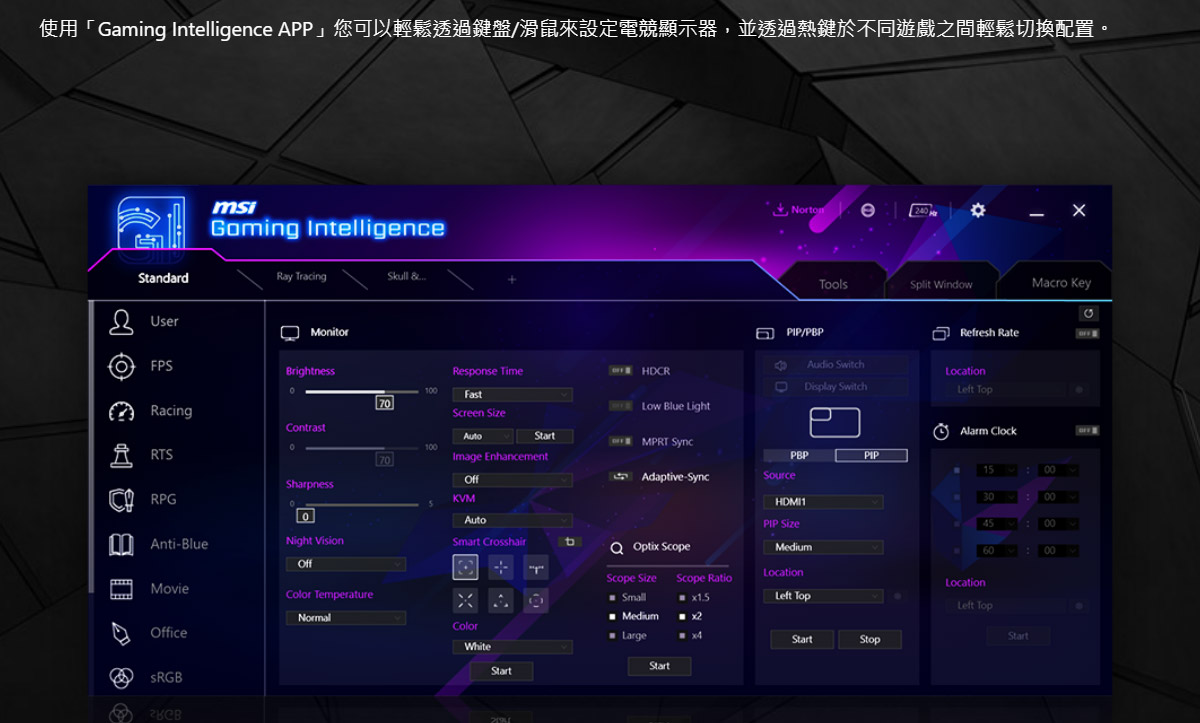Select the PBP mode button
1200x723 pixels.
(799, 455)
